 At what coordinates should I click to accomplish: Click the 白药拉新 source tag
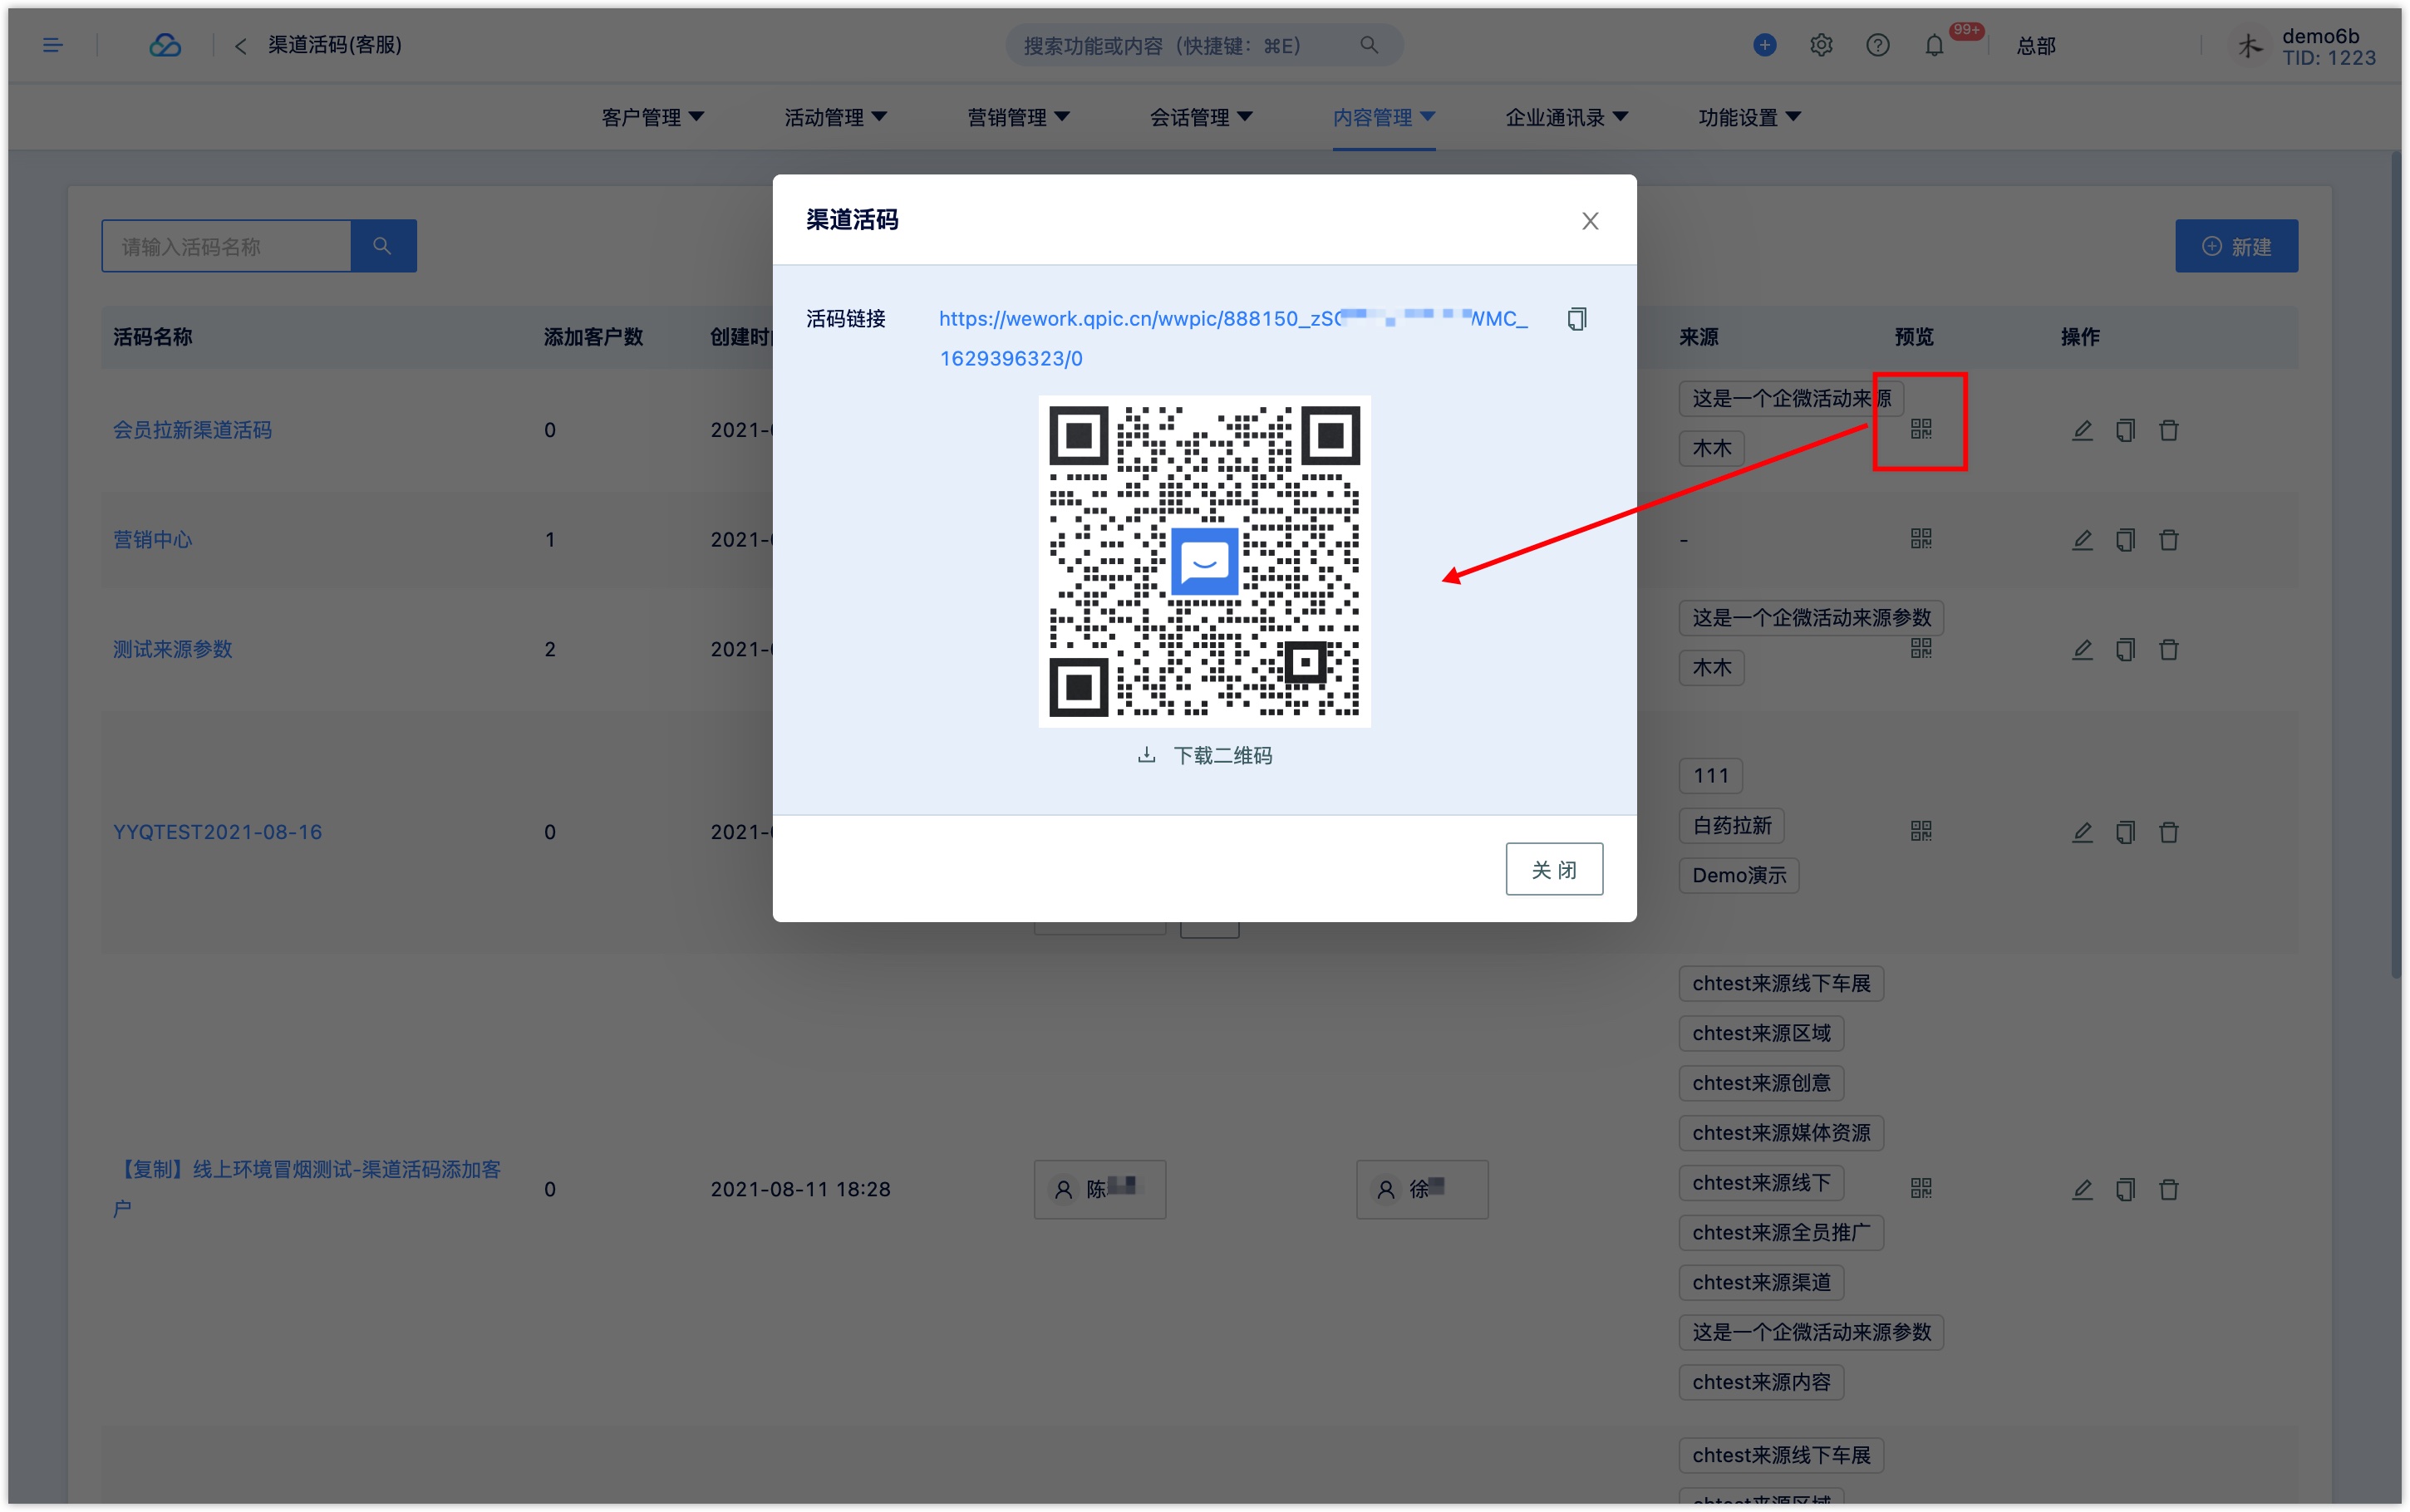[x=1731, y=825]
